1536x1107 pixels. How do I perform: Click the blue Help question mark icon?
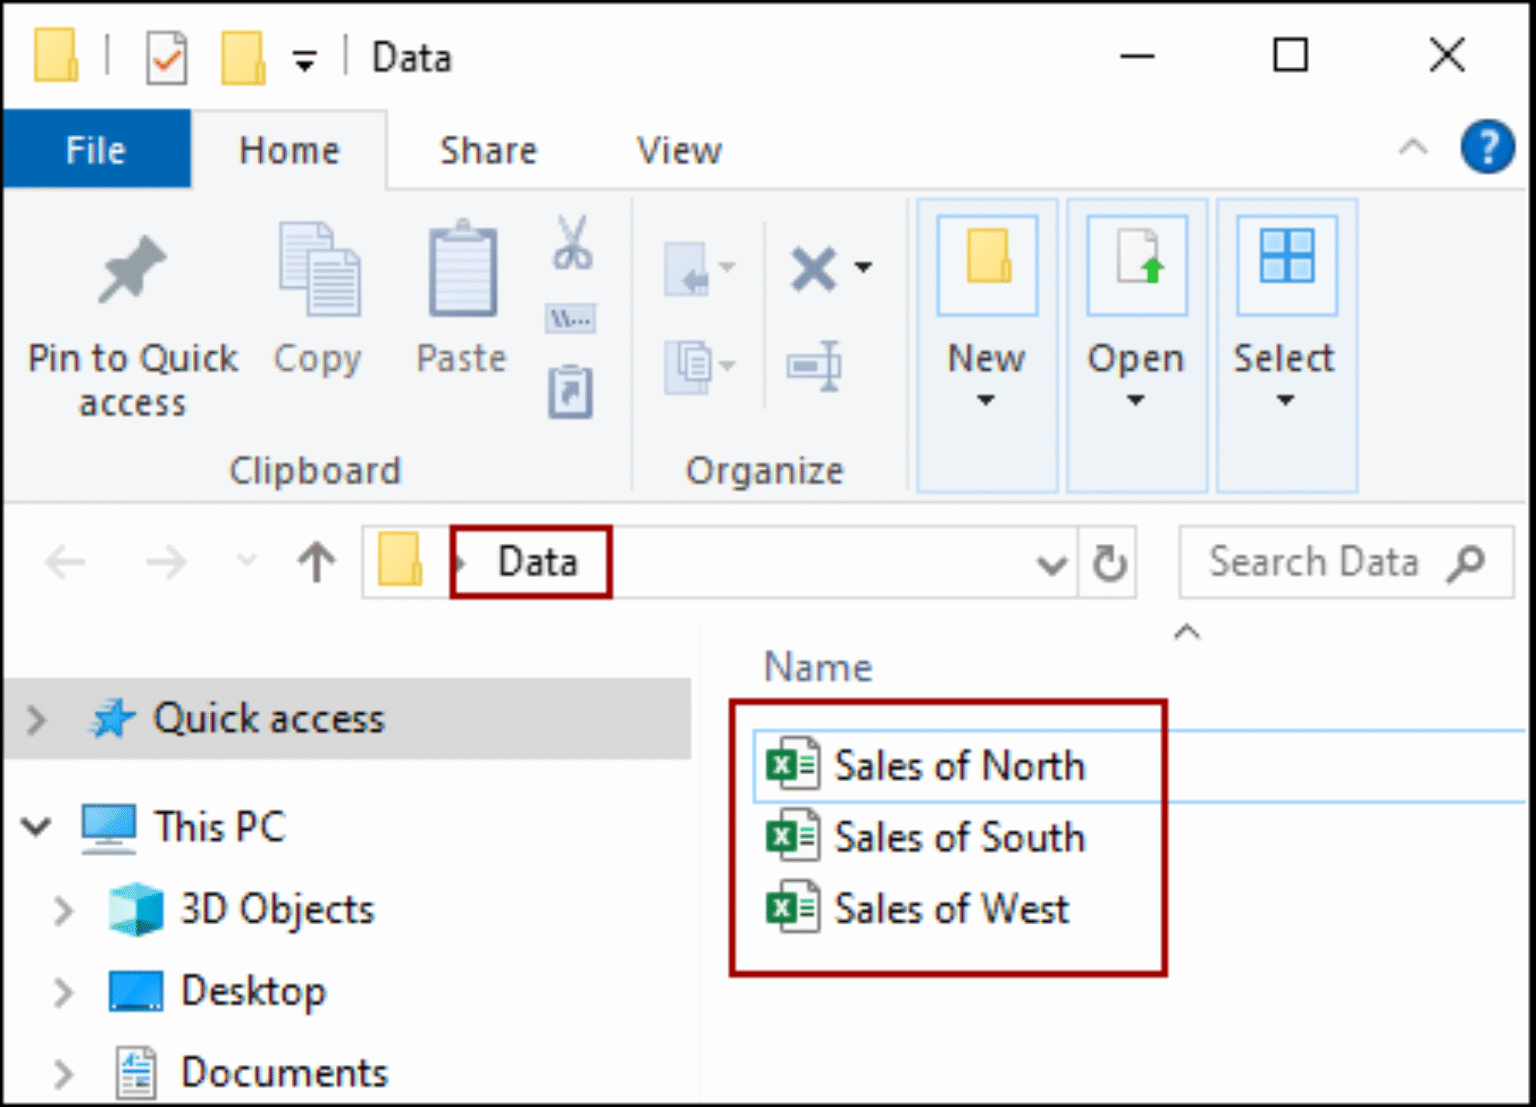click(1487, 148)
